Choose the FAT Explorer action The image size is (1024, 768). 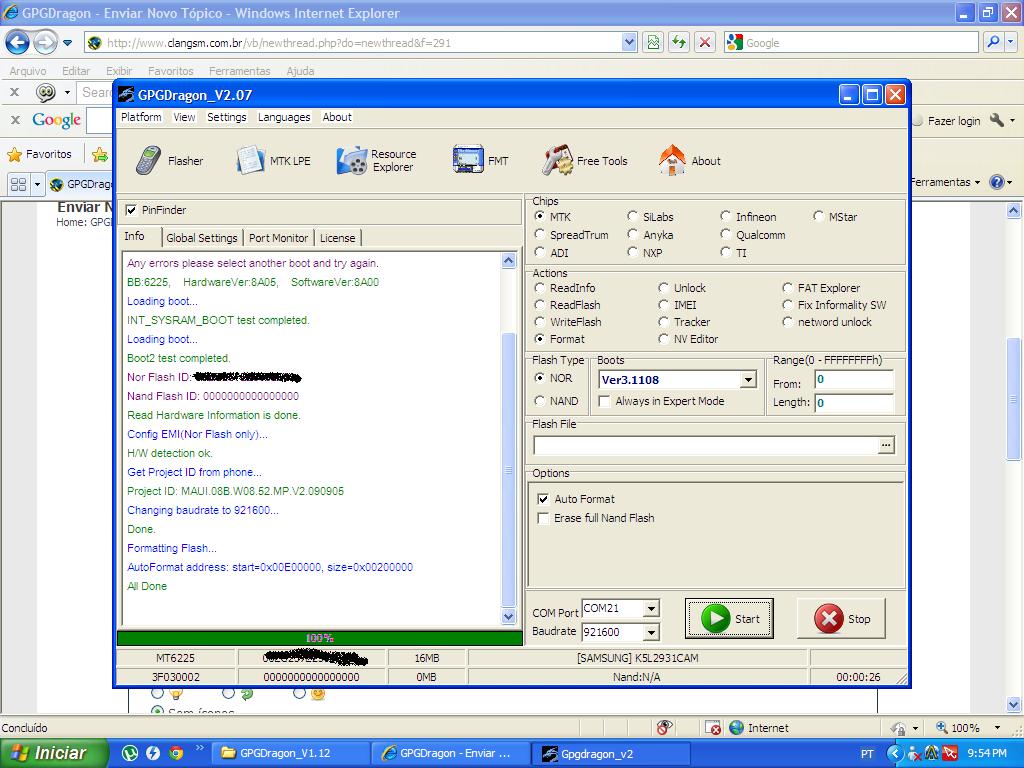(x=788, y=287)
